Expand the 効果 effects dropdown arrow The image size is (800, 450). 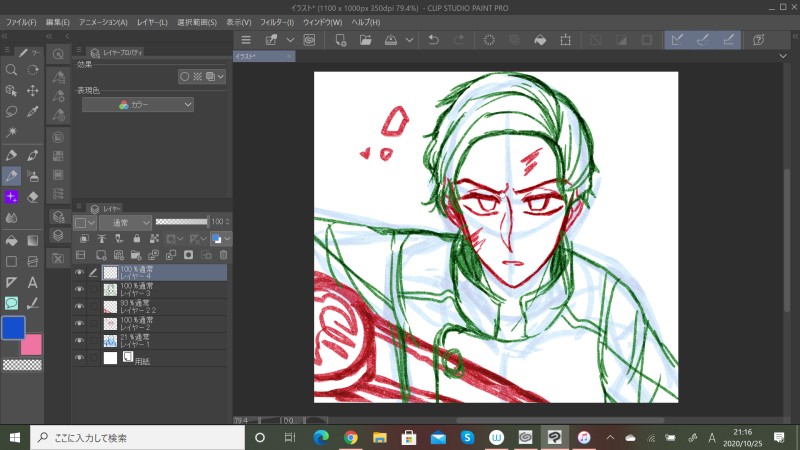220,77
